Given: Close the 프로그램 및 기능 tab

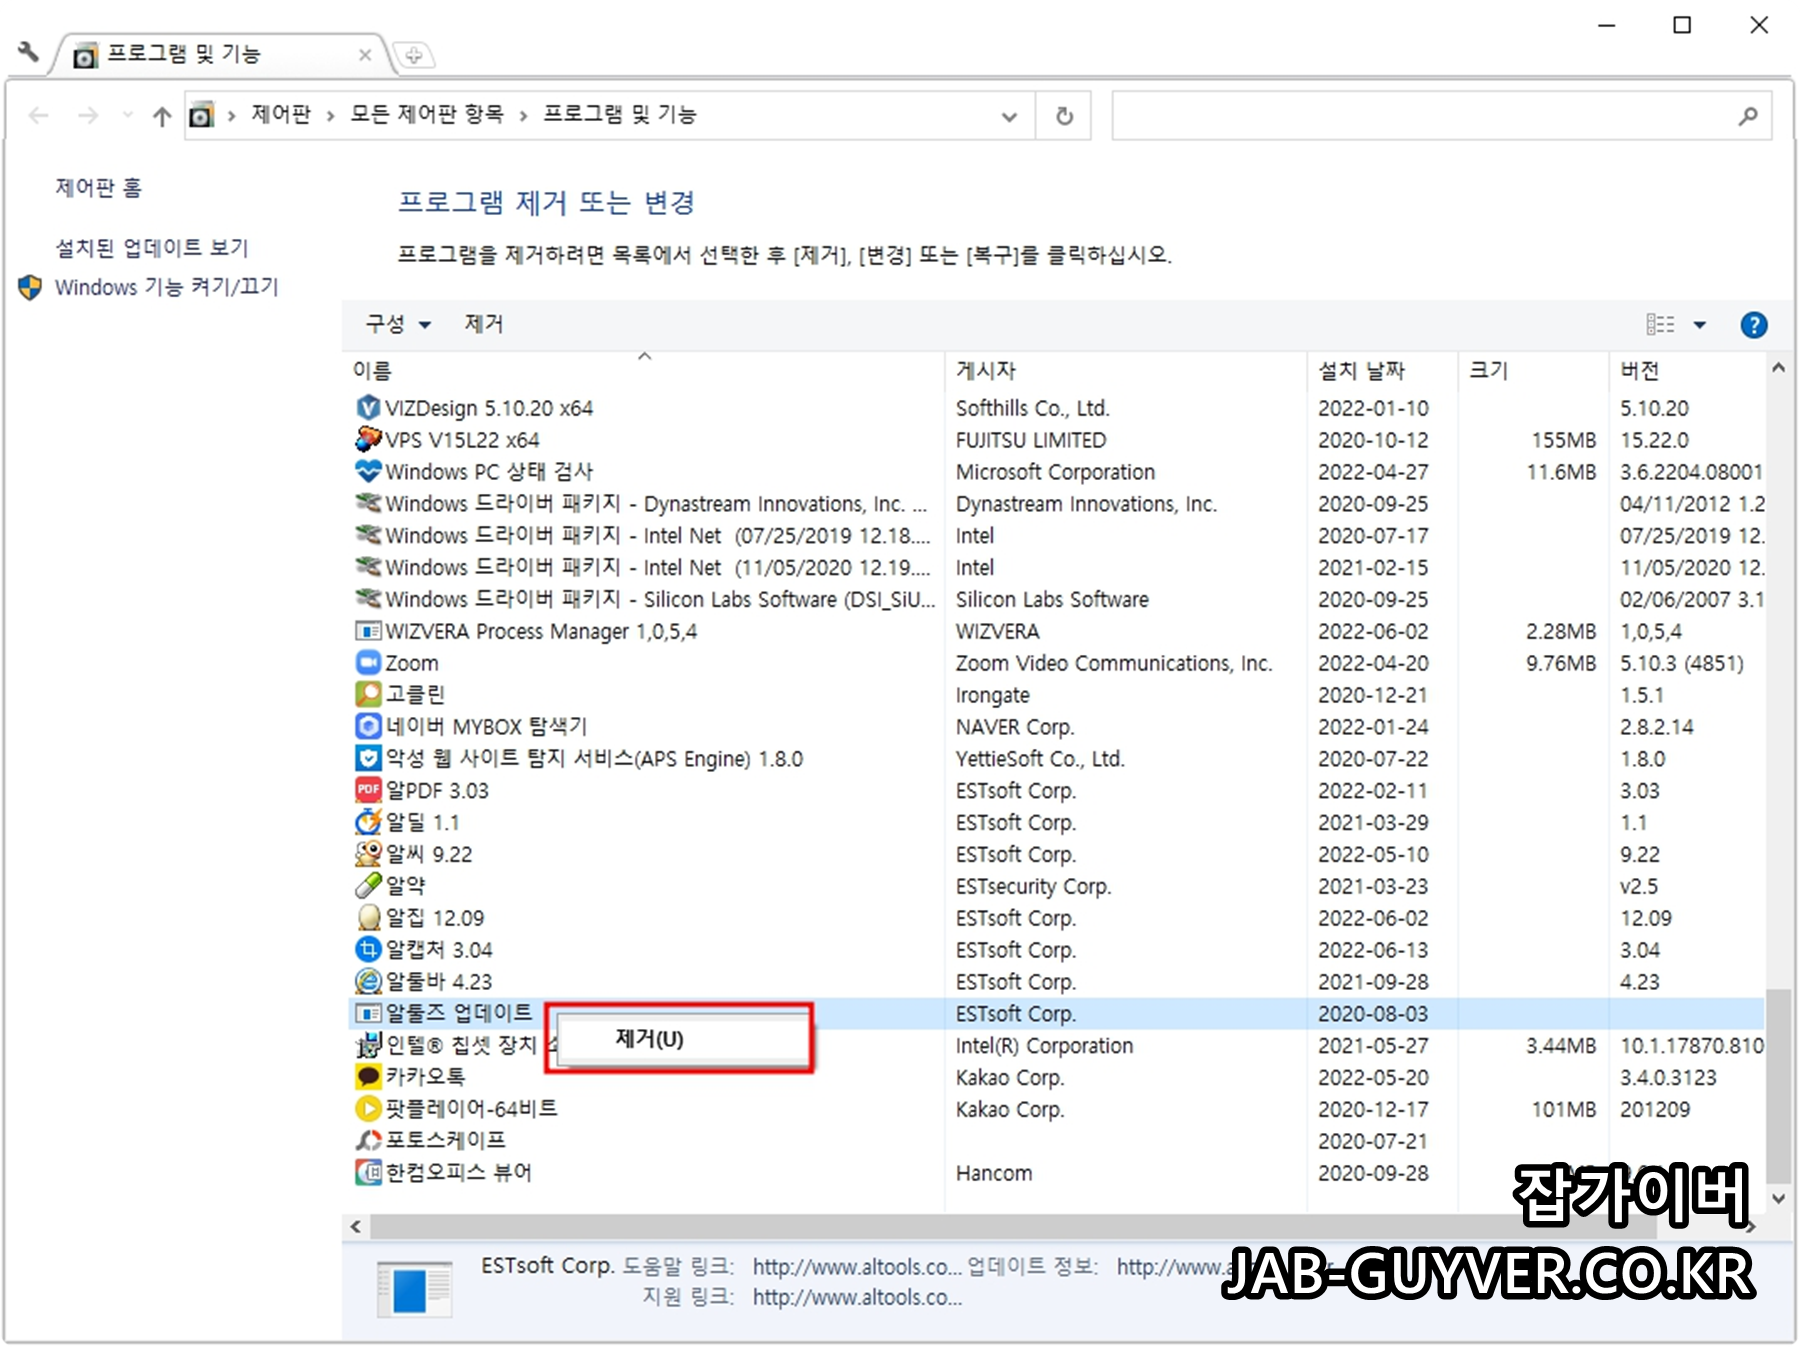Looking at the screenshot, I should point(365,55).
